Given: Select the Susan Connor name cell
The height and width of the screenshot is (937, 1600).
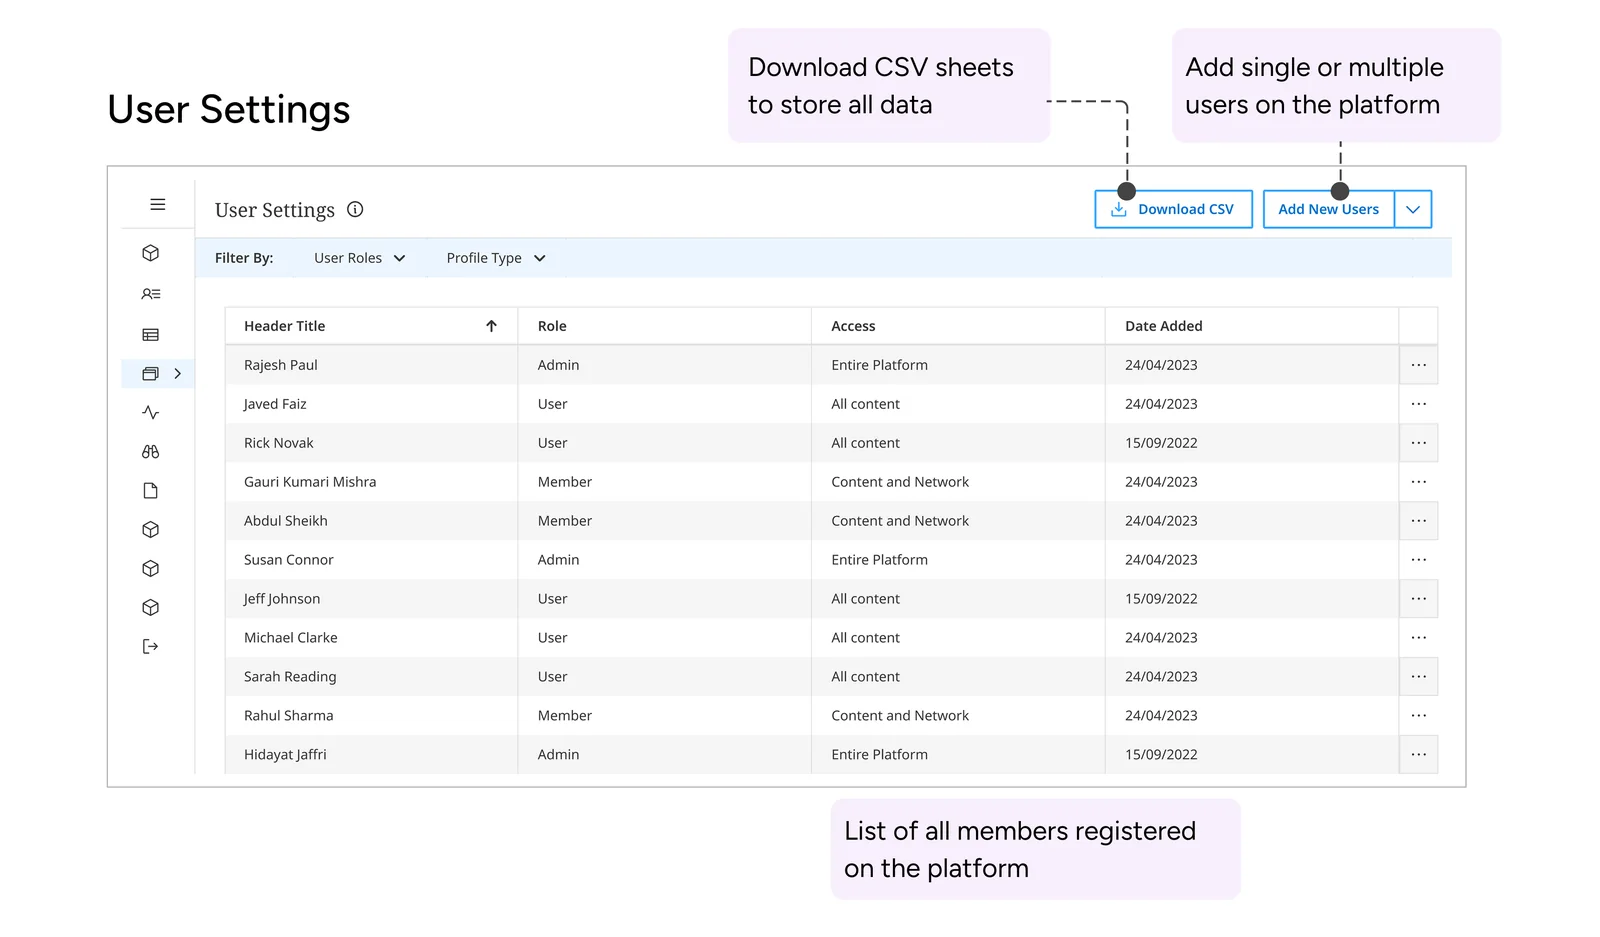Looking at the screenshot, I should pos(371,560).
